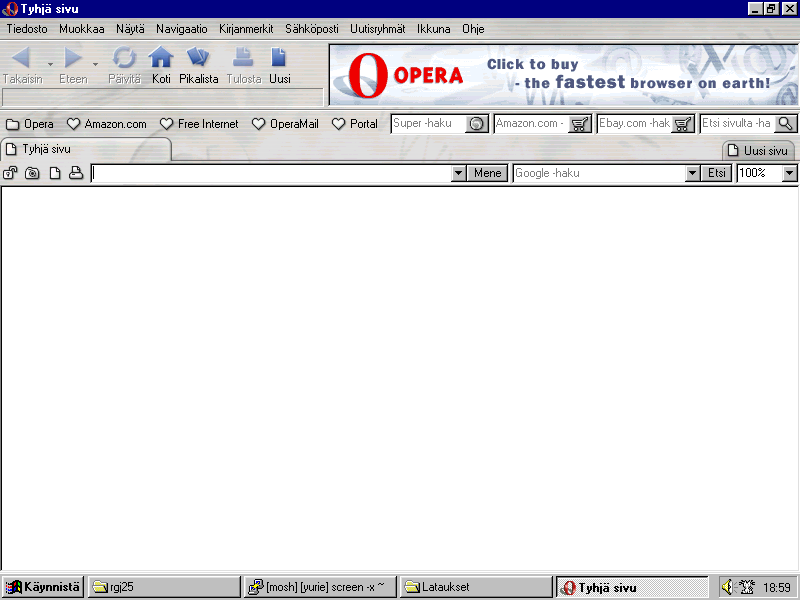Toggle image loading camera icon
This screenshot has width=800, height=600.
32,173
